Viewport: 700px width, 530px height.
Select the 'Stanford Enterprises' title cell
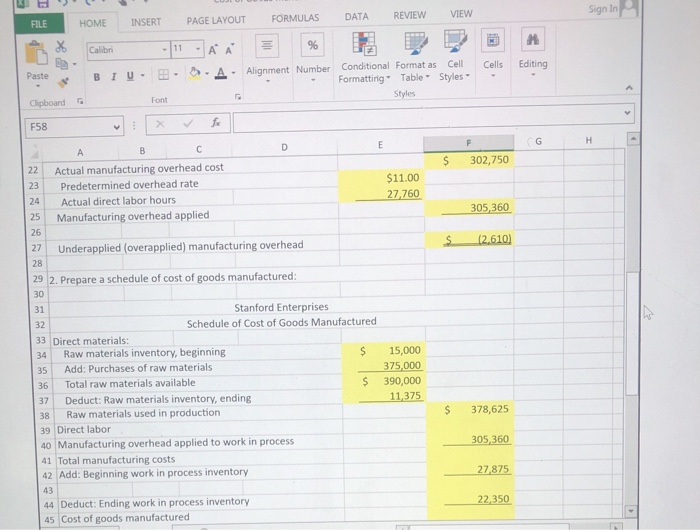tap(281, 307)
